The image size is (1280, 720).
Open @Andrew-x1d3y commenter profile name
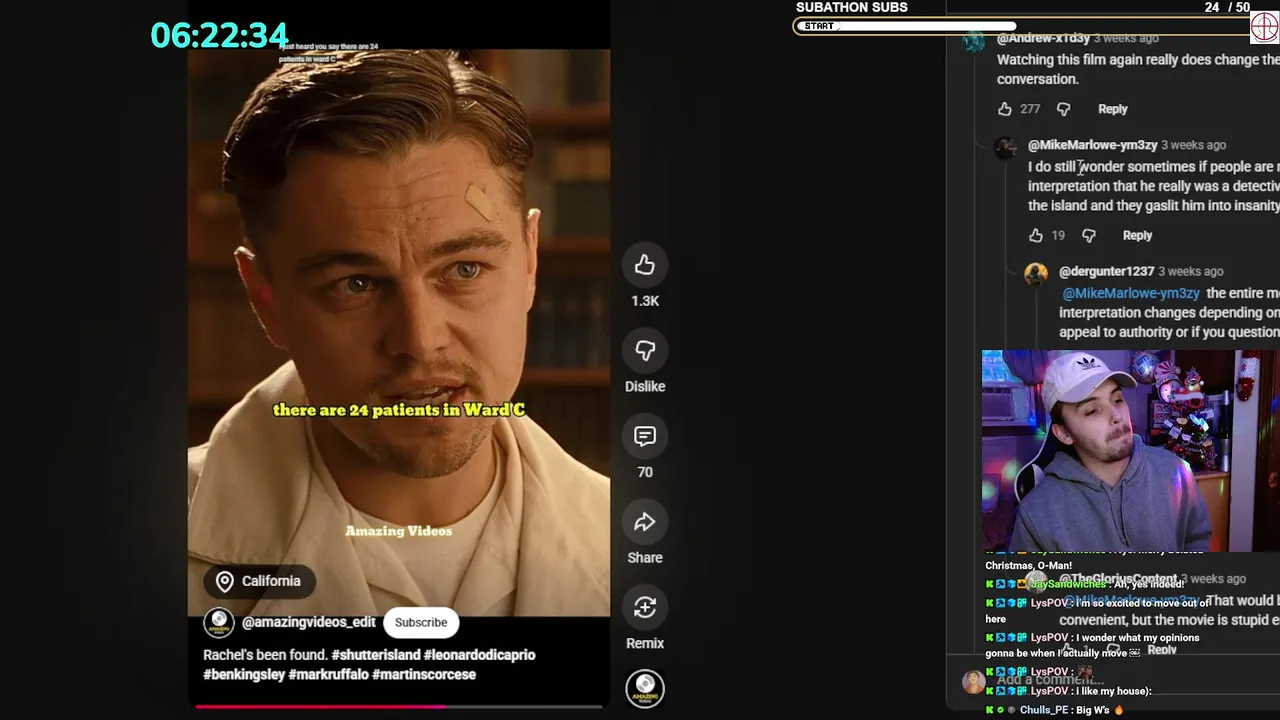pos(1043,38)
